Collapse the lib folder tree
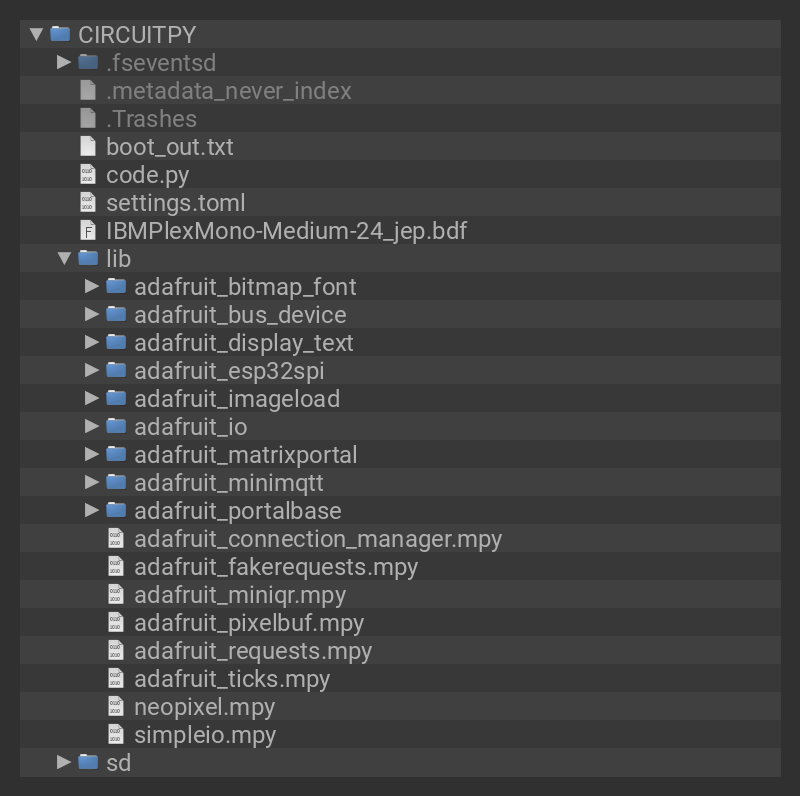 [64, 258]
